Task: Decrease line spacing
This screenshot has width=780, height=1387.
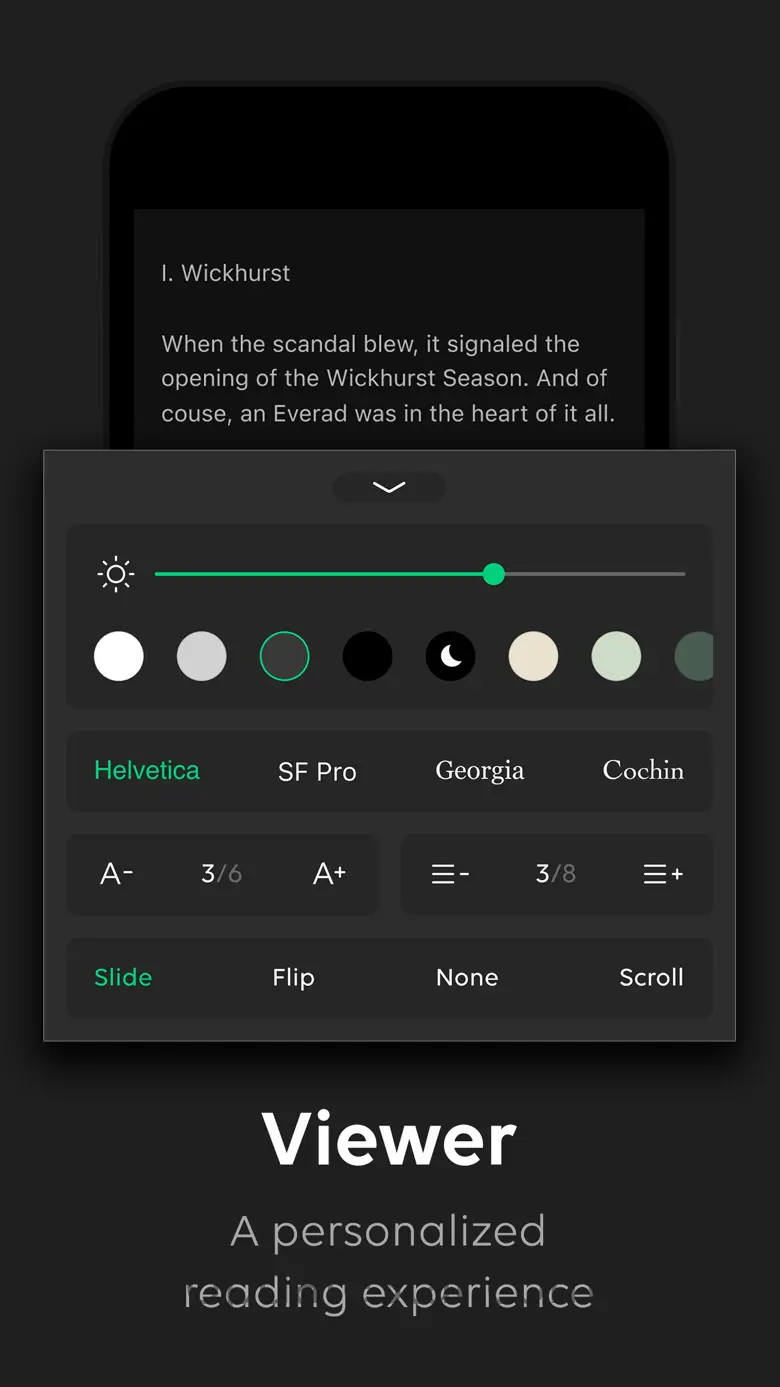Action: [x=450, y=875]
